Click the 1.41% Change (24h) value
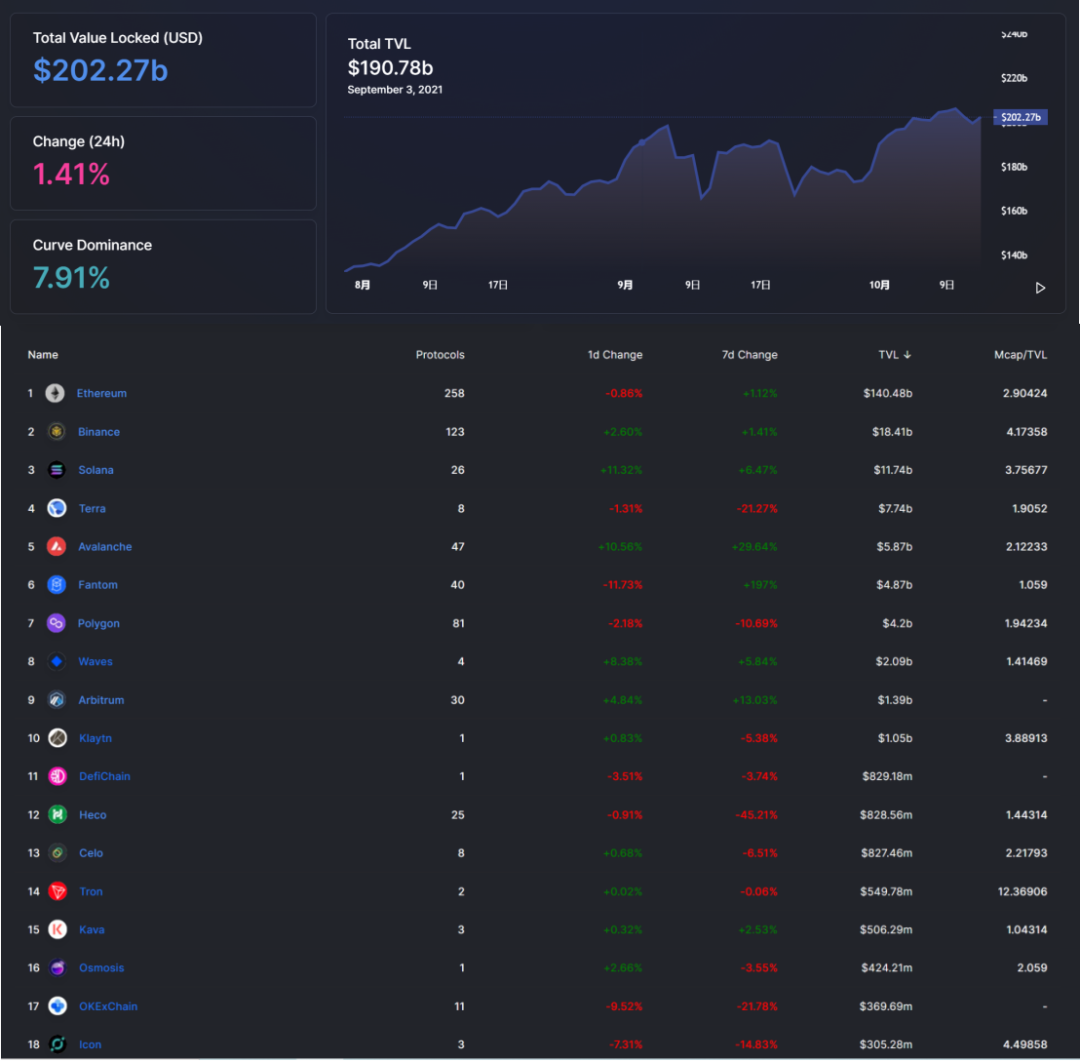Viewport: 1080px width, 1061px height. point(71,174)
